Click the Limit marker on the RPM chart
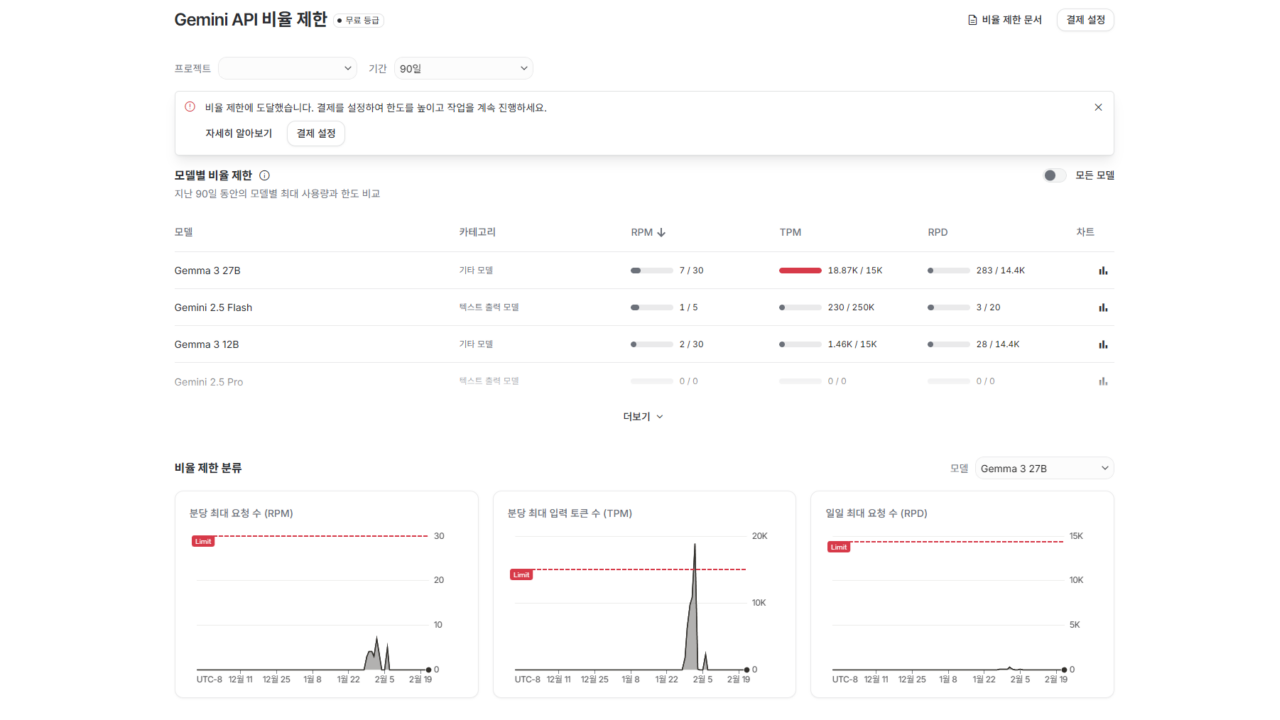The height and width of the screenshot is (720, 1280). tap(203, 540)
